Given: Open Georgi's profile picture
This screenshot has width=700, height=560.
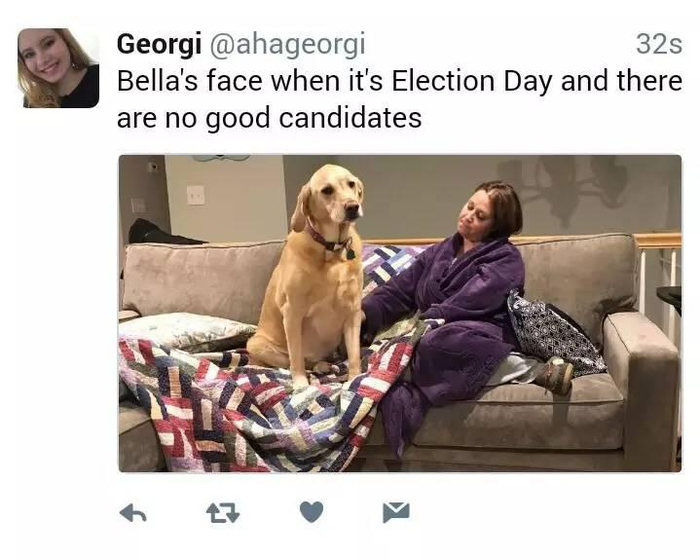Looking at the screenshot, I should 58,68.
